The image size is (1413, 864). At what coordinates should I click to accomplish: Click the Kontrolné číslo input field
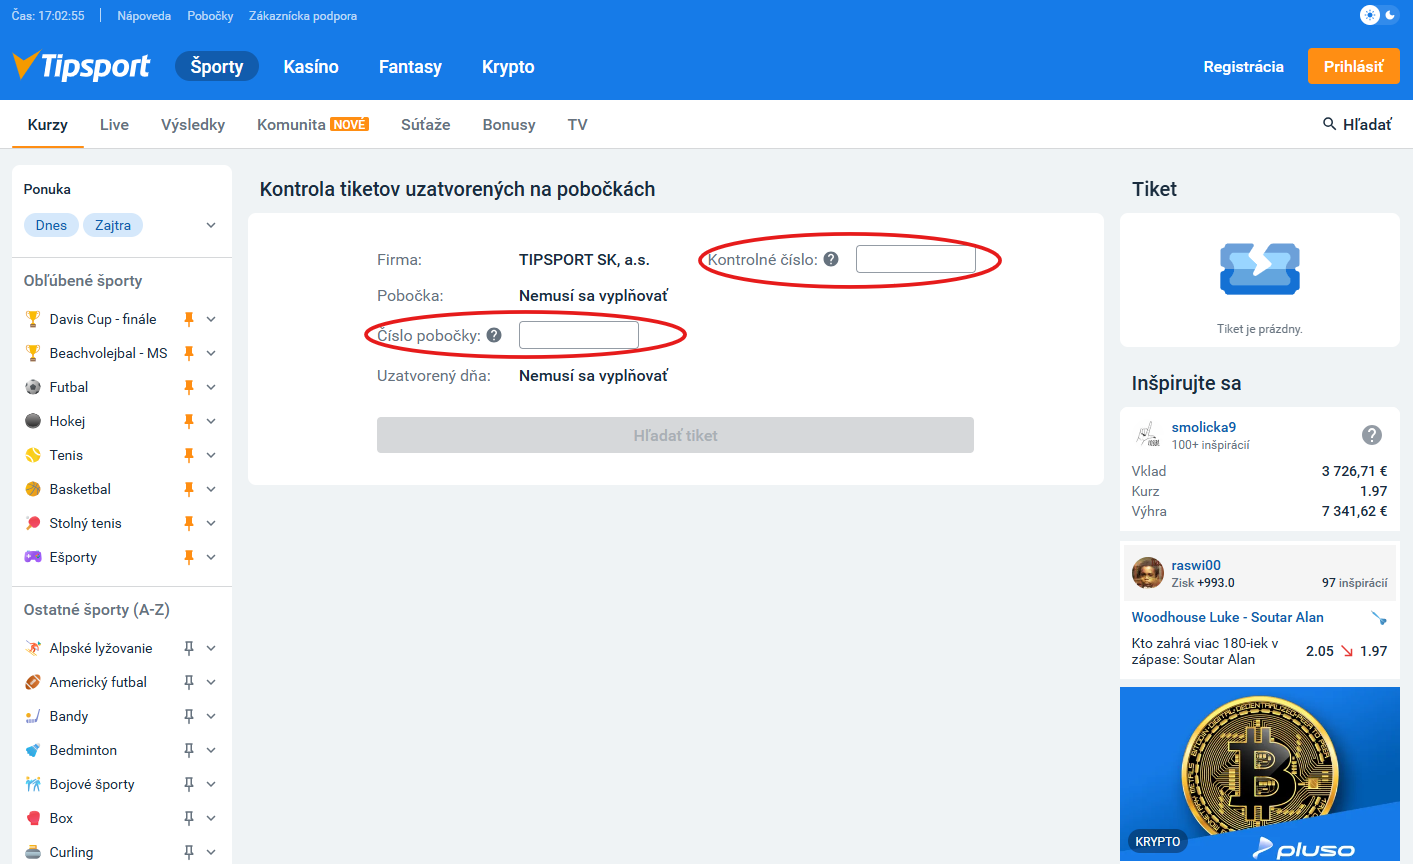point(915,260)
